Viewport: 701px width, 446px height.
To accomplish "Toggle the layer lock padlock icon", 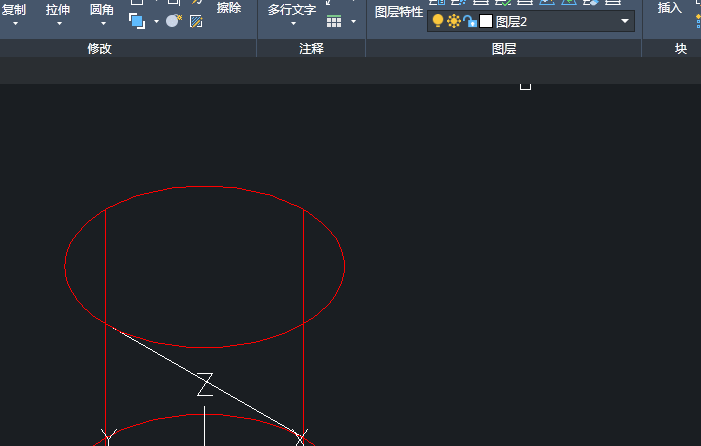I will (470, 21).
